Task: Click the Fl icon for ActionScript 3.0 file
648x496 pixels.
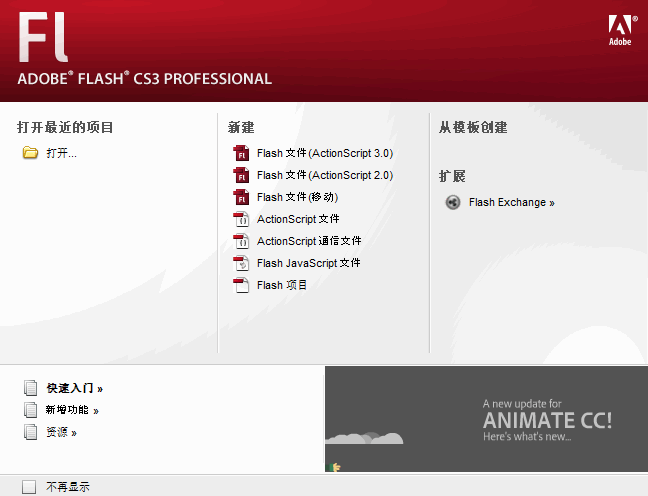Action: [x=241, y=153]
